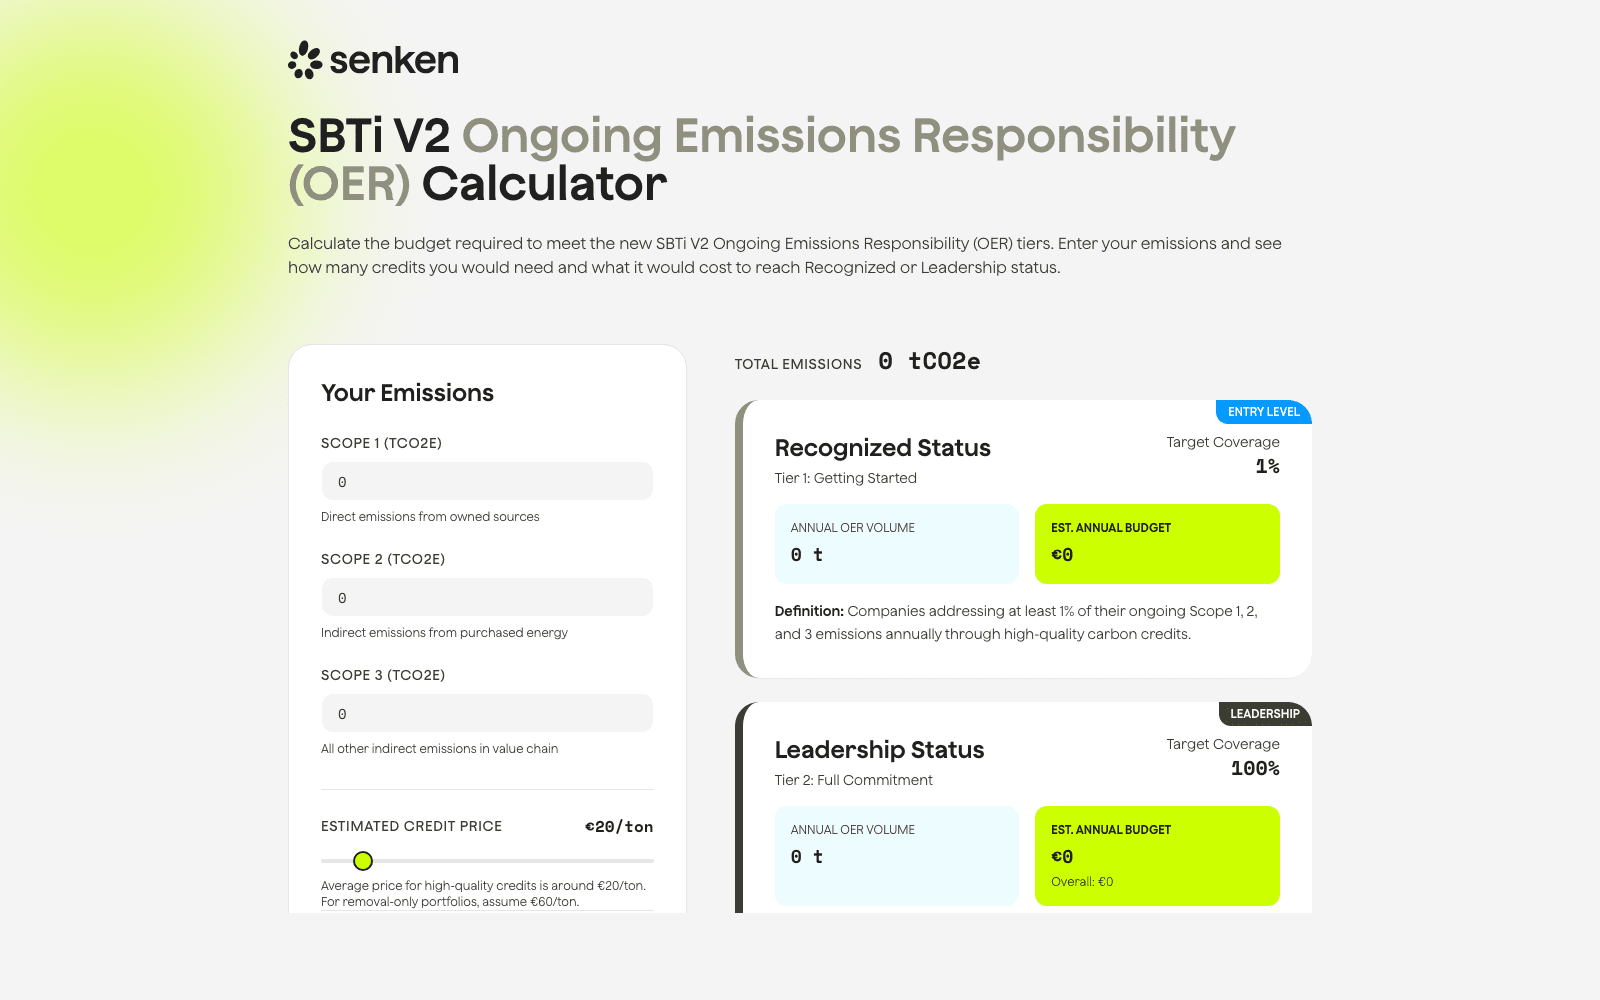This screenshot has height=1000, width=1600.
Task: Click the 'Tier 1: Getting Started' text
Action: [x=845, y=478]
